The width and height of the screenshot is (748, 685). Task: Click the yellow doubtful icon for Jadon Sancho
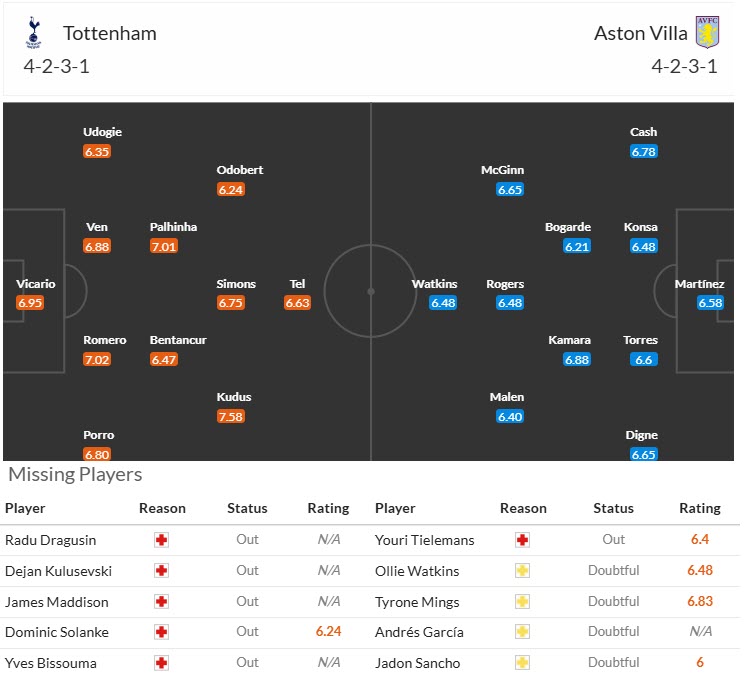[522, 663]
